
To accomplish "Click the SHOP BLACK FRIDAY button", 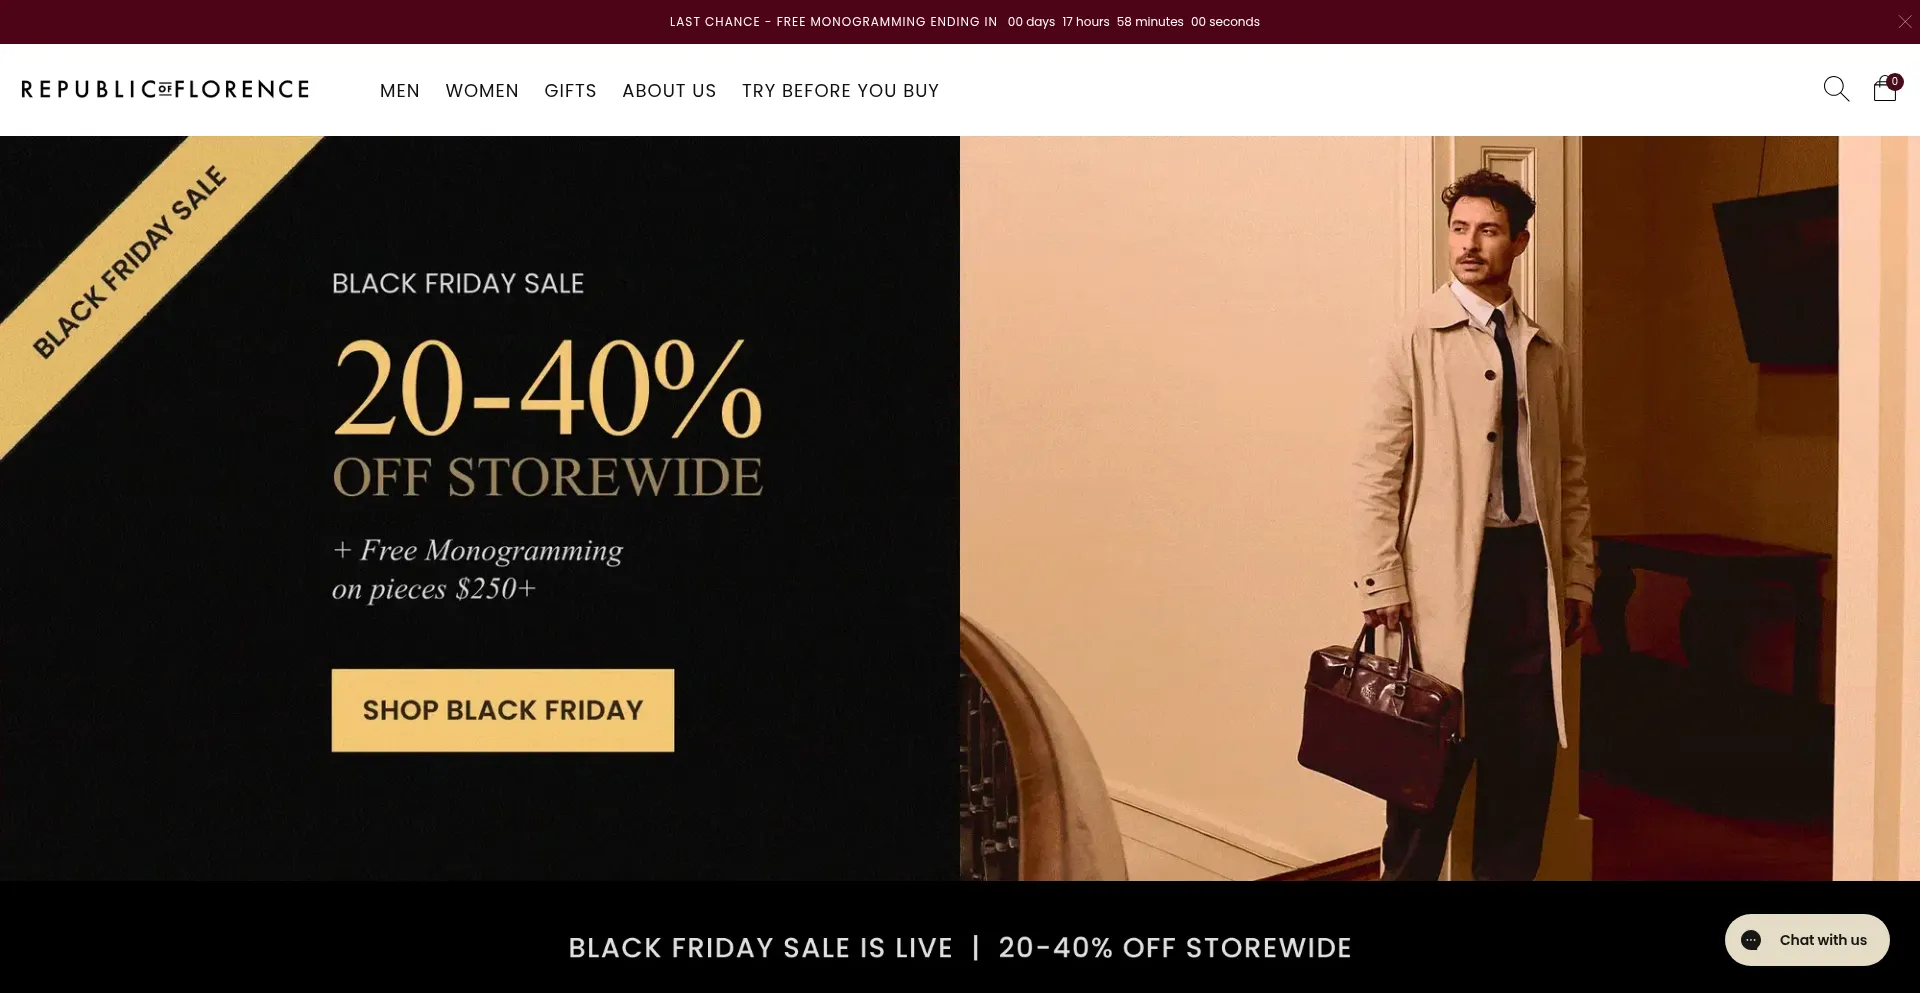I will point(503,710).
